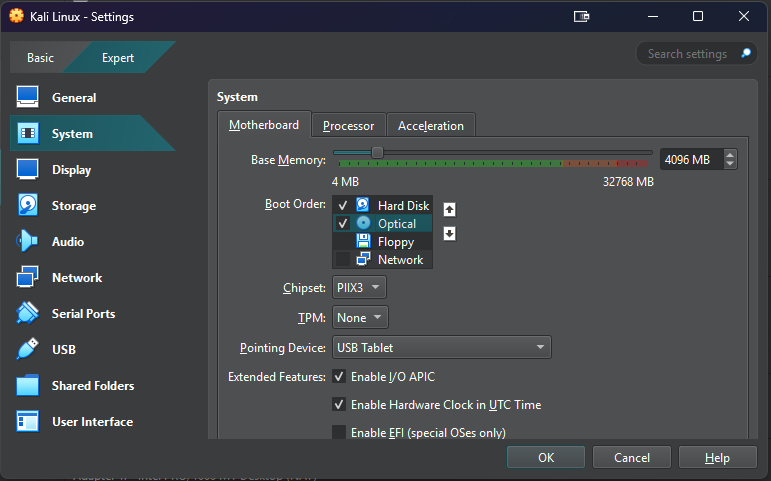
Task: Click the Hard Disk boot device icon
Action: (x=363, y=205)
